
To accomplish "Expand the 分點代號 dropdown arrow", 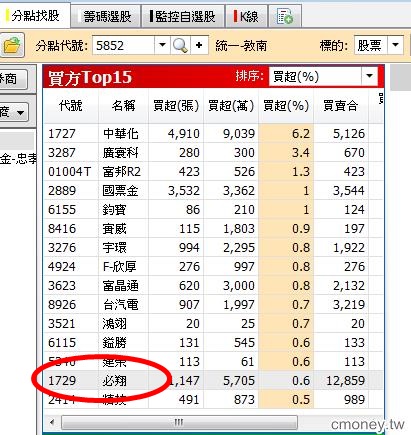I will point(162,45).
